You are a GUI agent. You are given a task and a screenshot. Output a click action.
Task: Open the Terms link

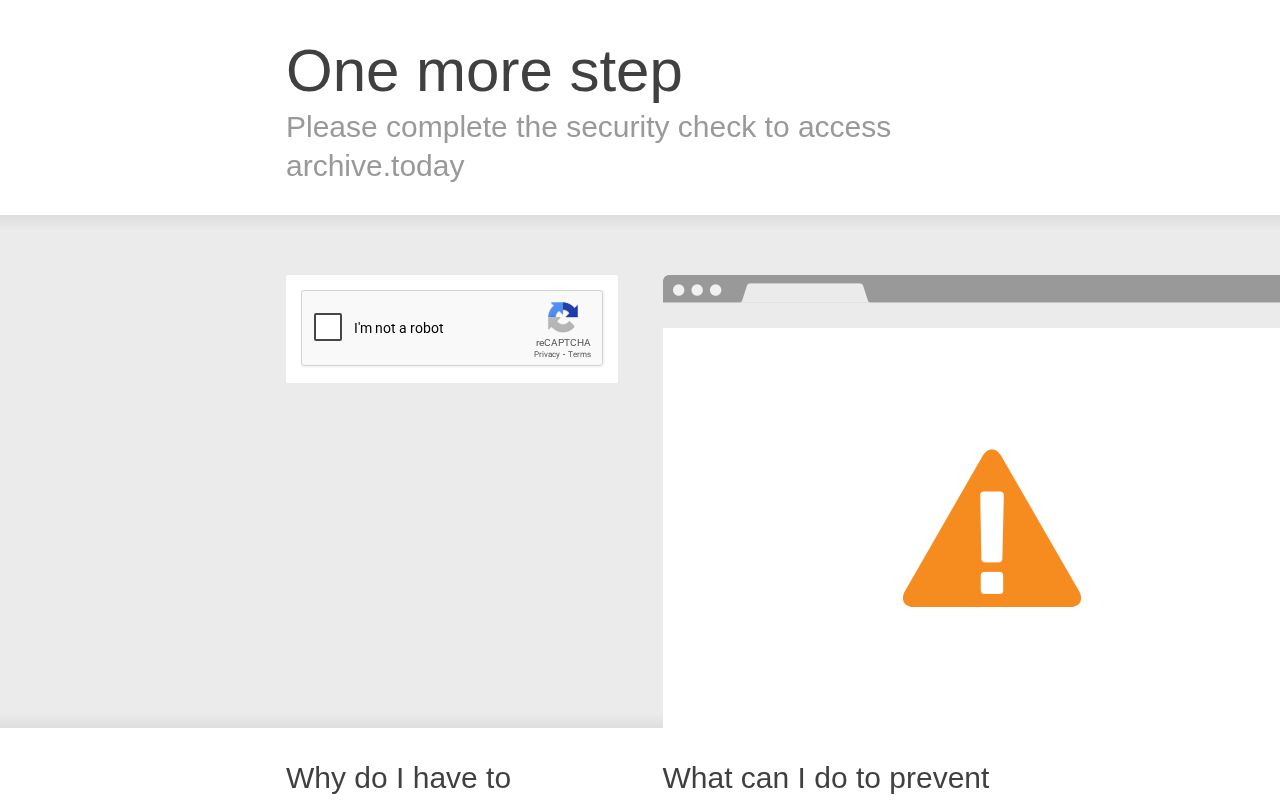(579, 354)
